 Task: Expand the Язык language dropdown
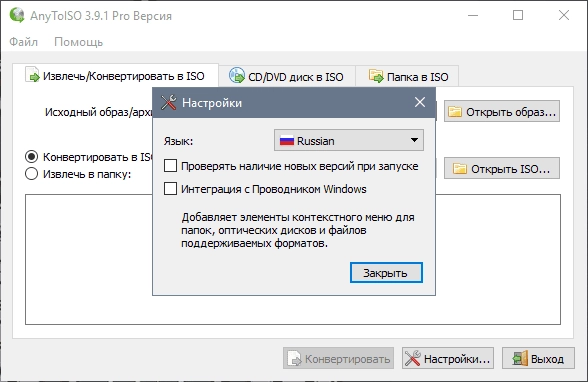pyautogui.click(x=349, y=140)
